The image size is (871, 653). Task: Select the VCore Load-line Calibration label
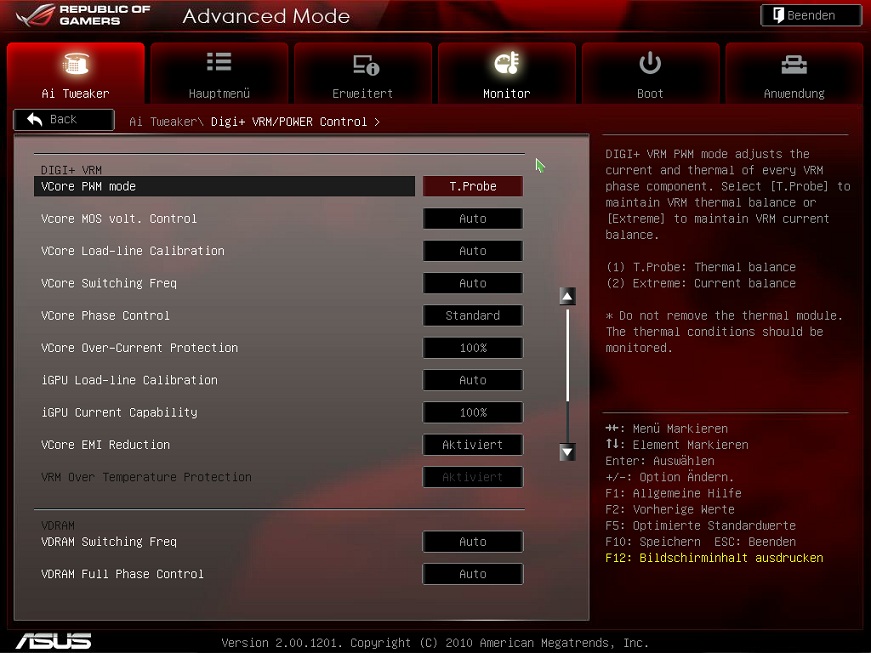pos(133,251)
